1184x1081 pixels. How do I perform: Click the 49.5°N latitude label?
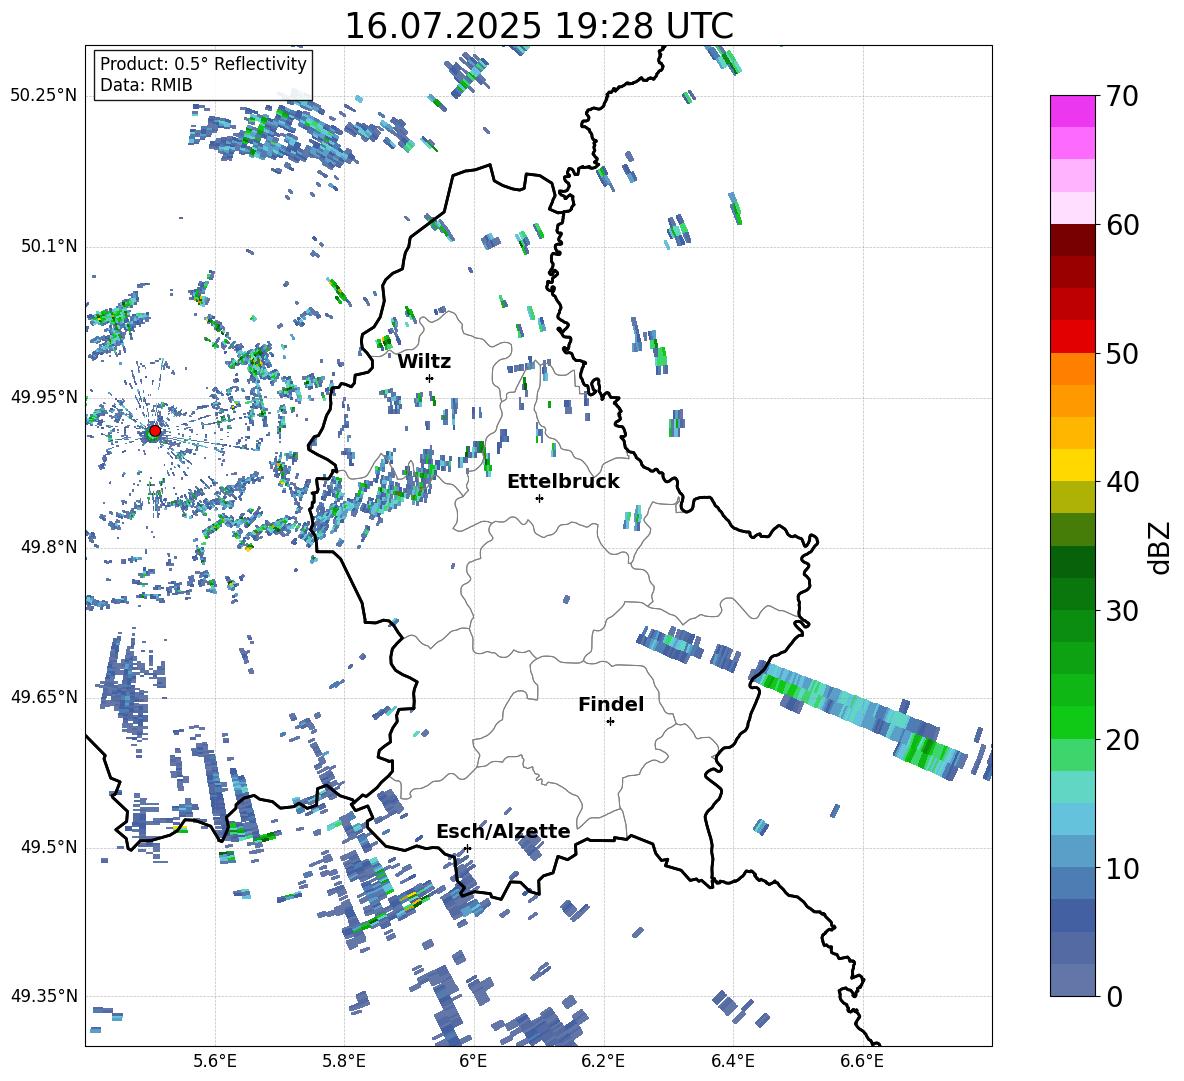coord(48,847)
